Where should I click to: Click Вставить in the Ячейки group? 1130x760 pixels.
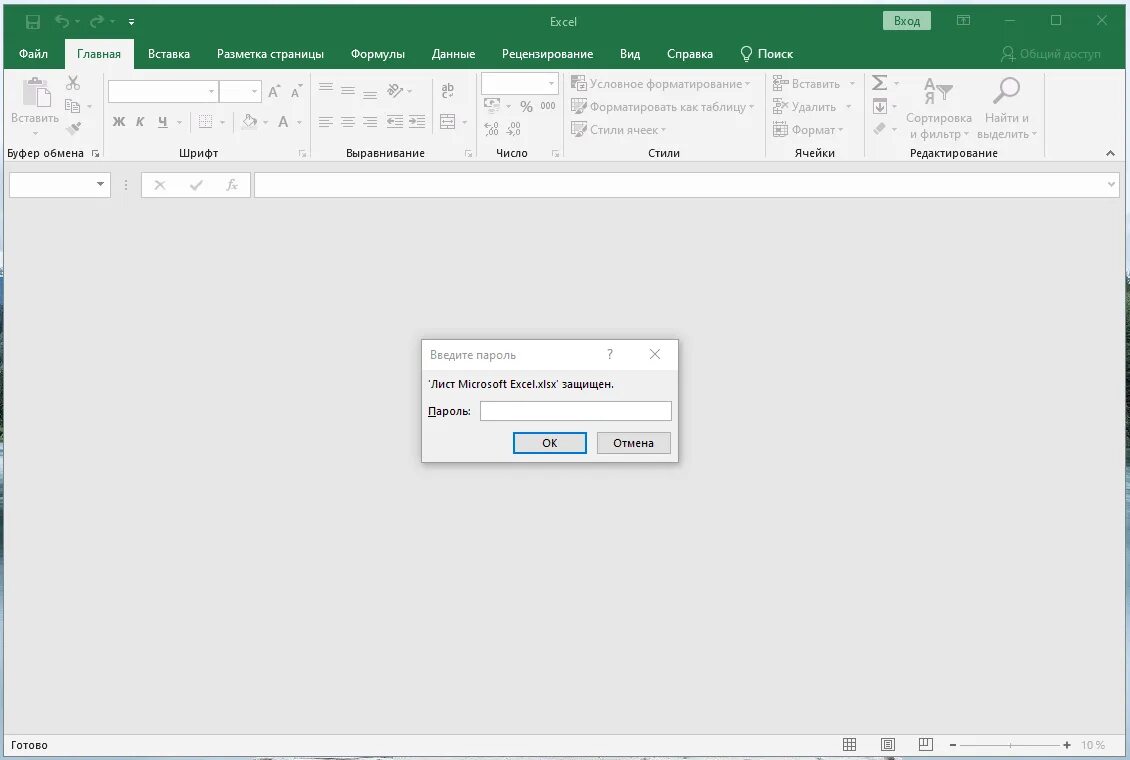tap(807, 84)
